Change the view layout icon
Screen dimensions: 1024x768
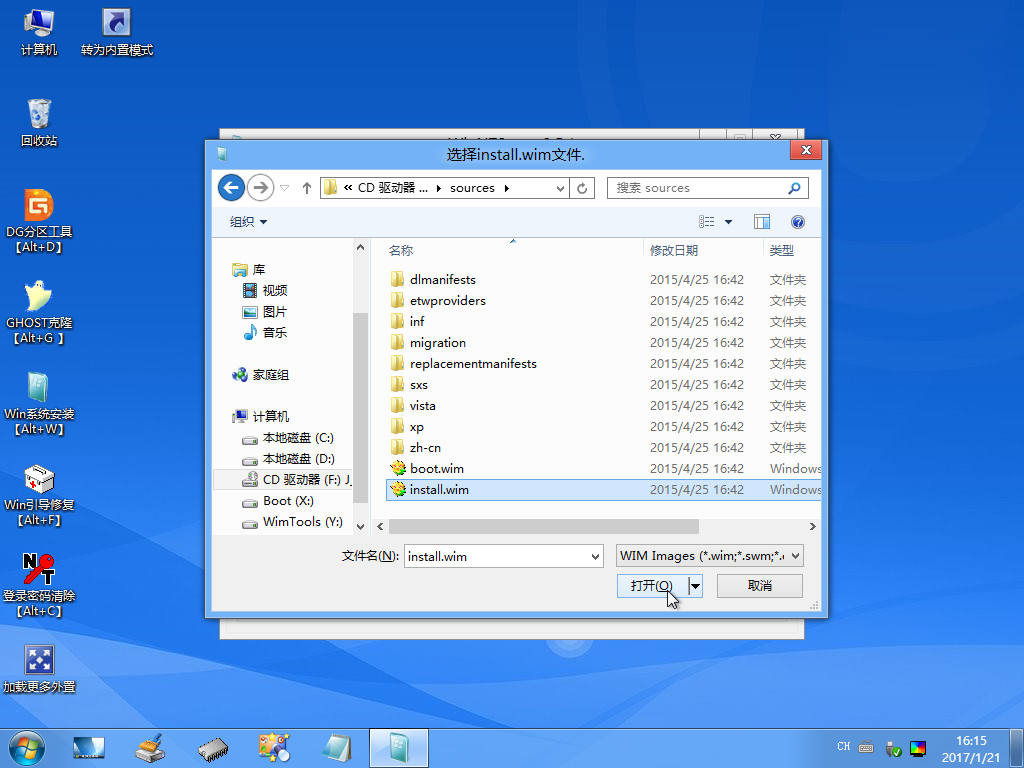tap(707, 222)
